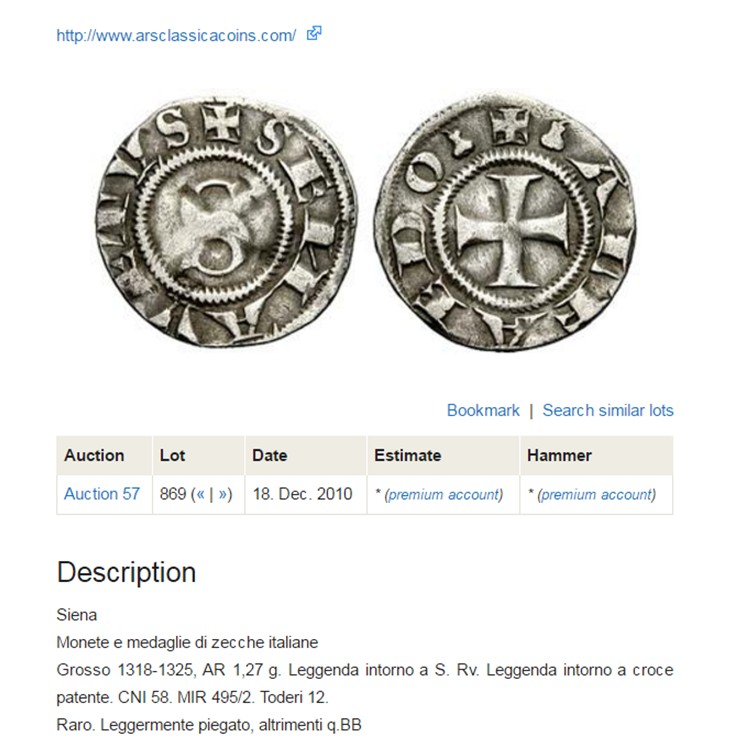Image resolution: width=732 pixels, height=747 pixels.
Task: Open Search similar lots link
Action: tap(608, 410)
